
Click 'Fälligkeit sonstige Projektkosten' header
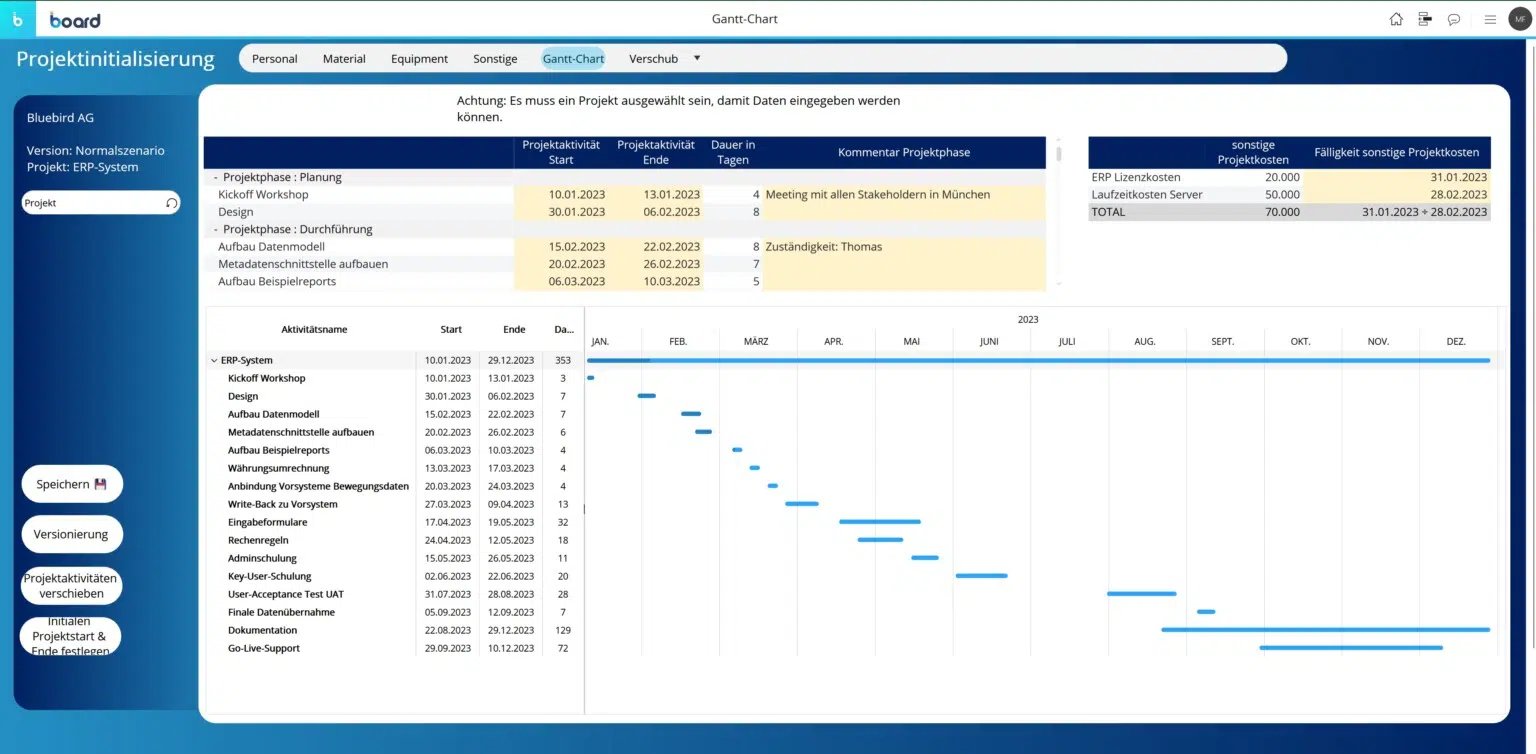coord(1396,152)
